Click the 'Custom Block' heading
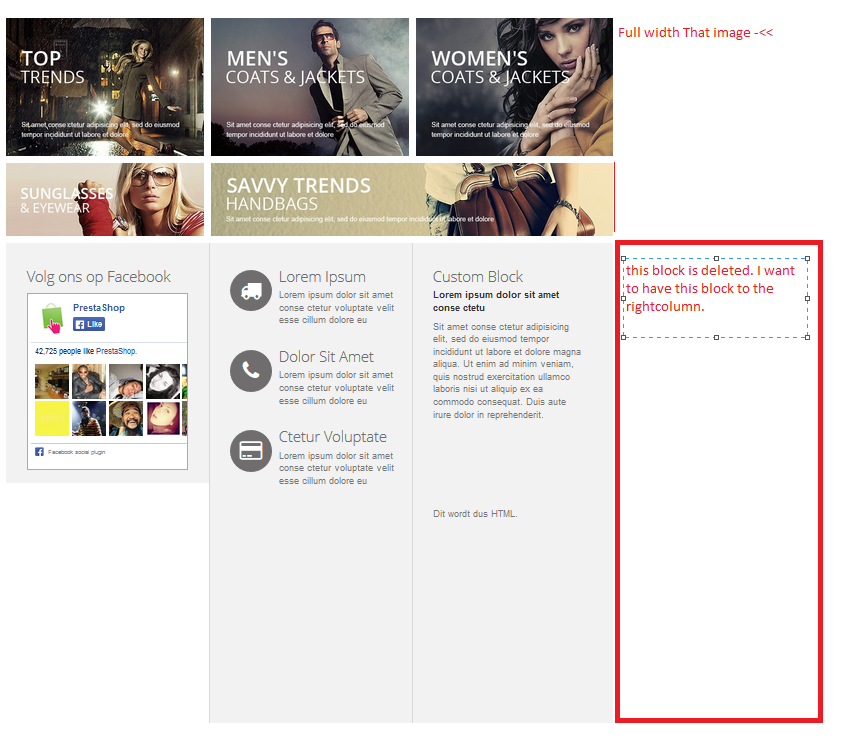 coord(478,277)
